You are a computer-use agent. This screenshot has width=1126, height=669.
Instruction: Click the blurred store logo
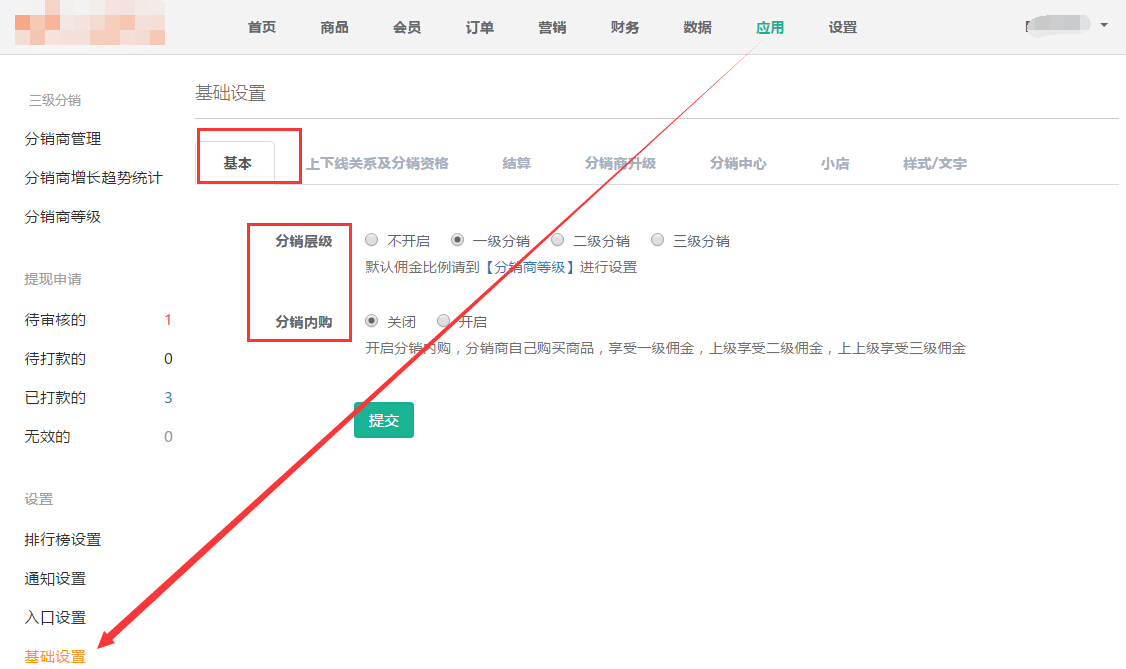tap(90, 27)
